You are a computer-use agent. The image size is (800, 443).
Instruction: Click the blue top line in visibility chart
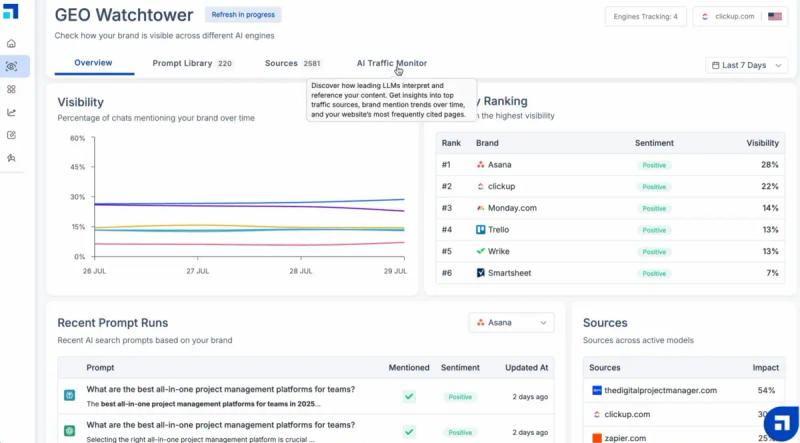click(249, 202)
